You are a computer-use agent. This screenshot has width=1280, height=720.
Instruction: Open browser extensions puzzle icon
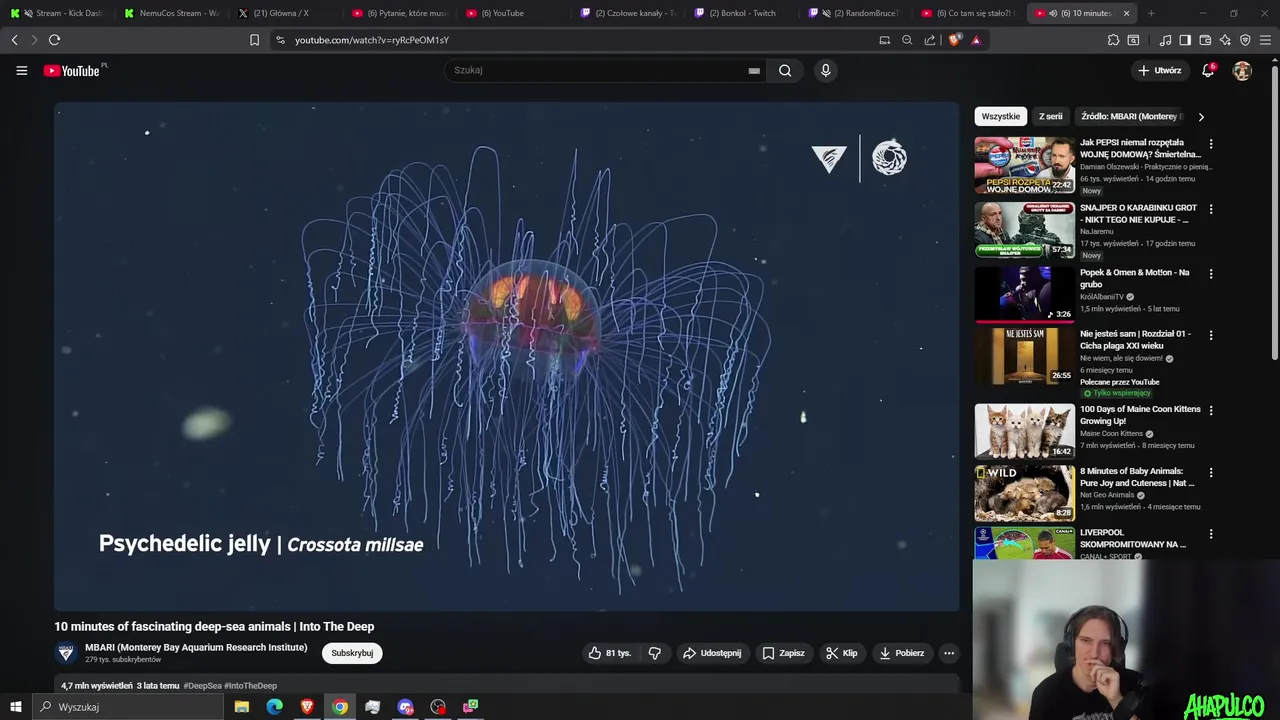click(x=1113, y=40)
